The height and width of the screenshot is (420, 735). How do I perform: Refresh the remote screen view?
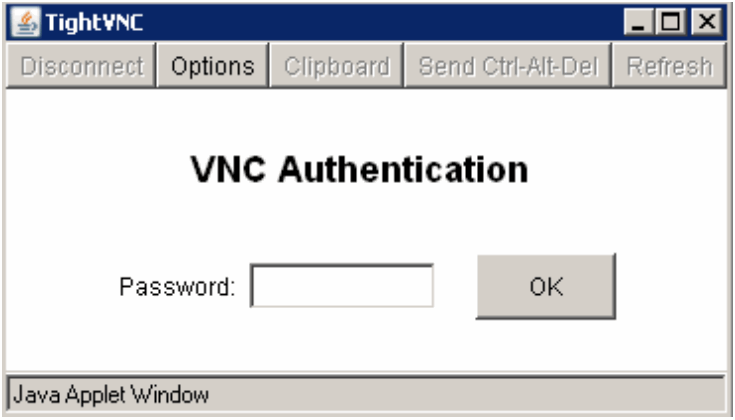tap(669, 67)
